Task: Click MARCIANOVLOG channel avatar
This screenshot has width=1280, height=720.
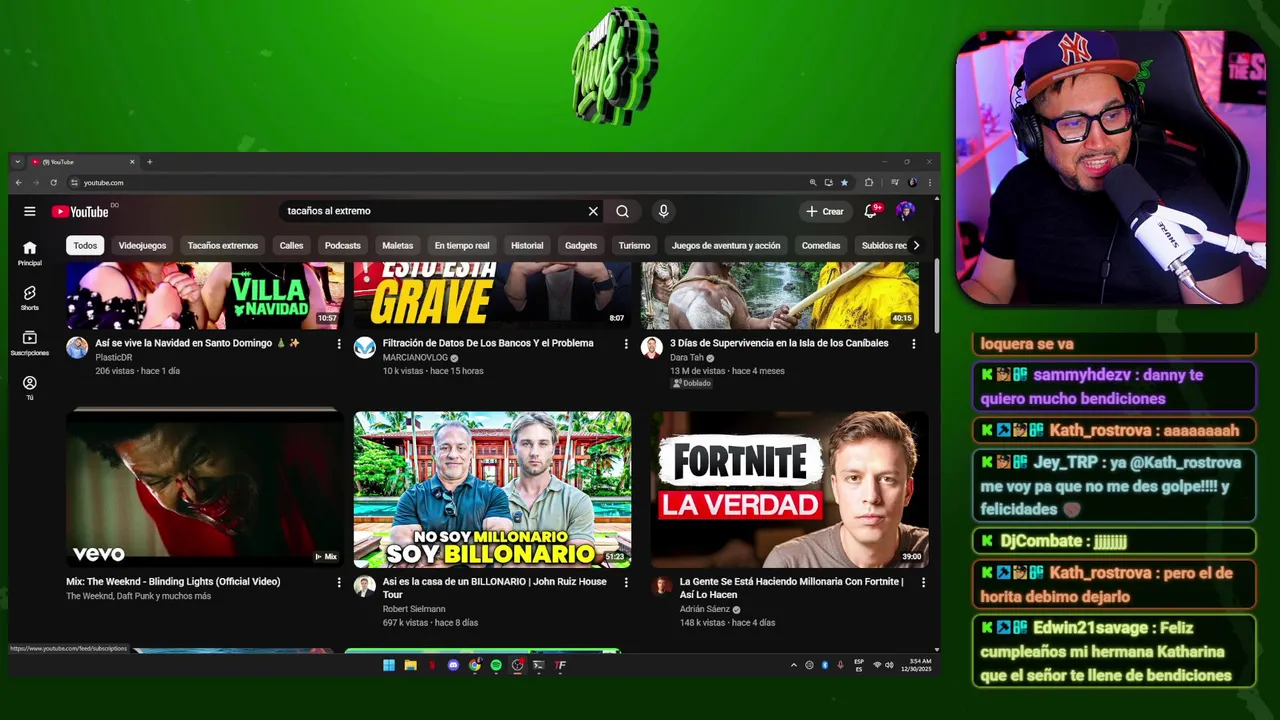Action: (365, 348)
